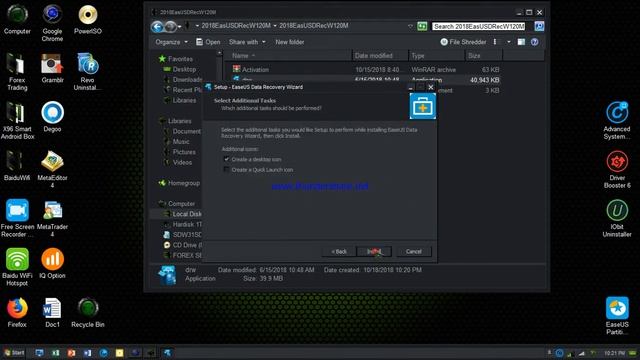Click the Start button on the taskbar
The height and width of the screenshot is (360, 640).
click(14, 353)
